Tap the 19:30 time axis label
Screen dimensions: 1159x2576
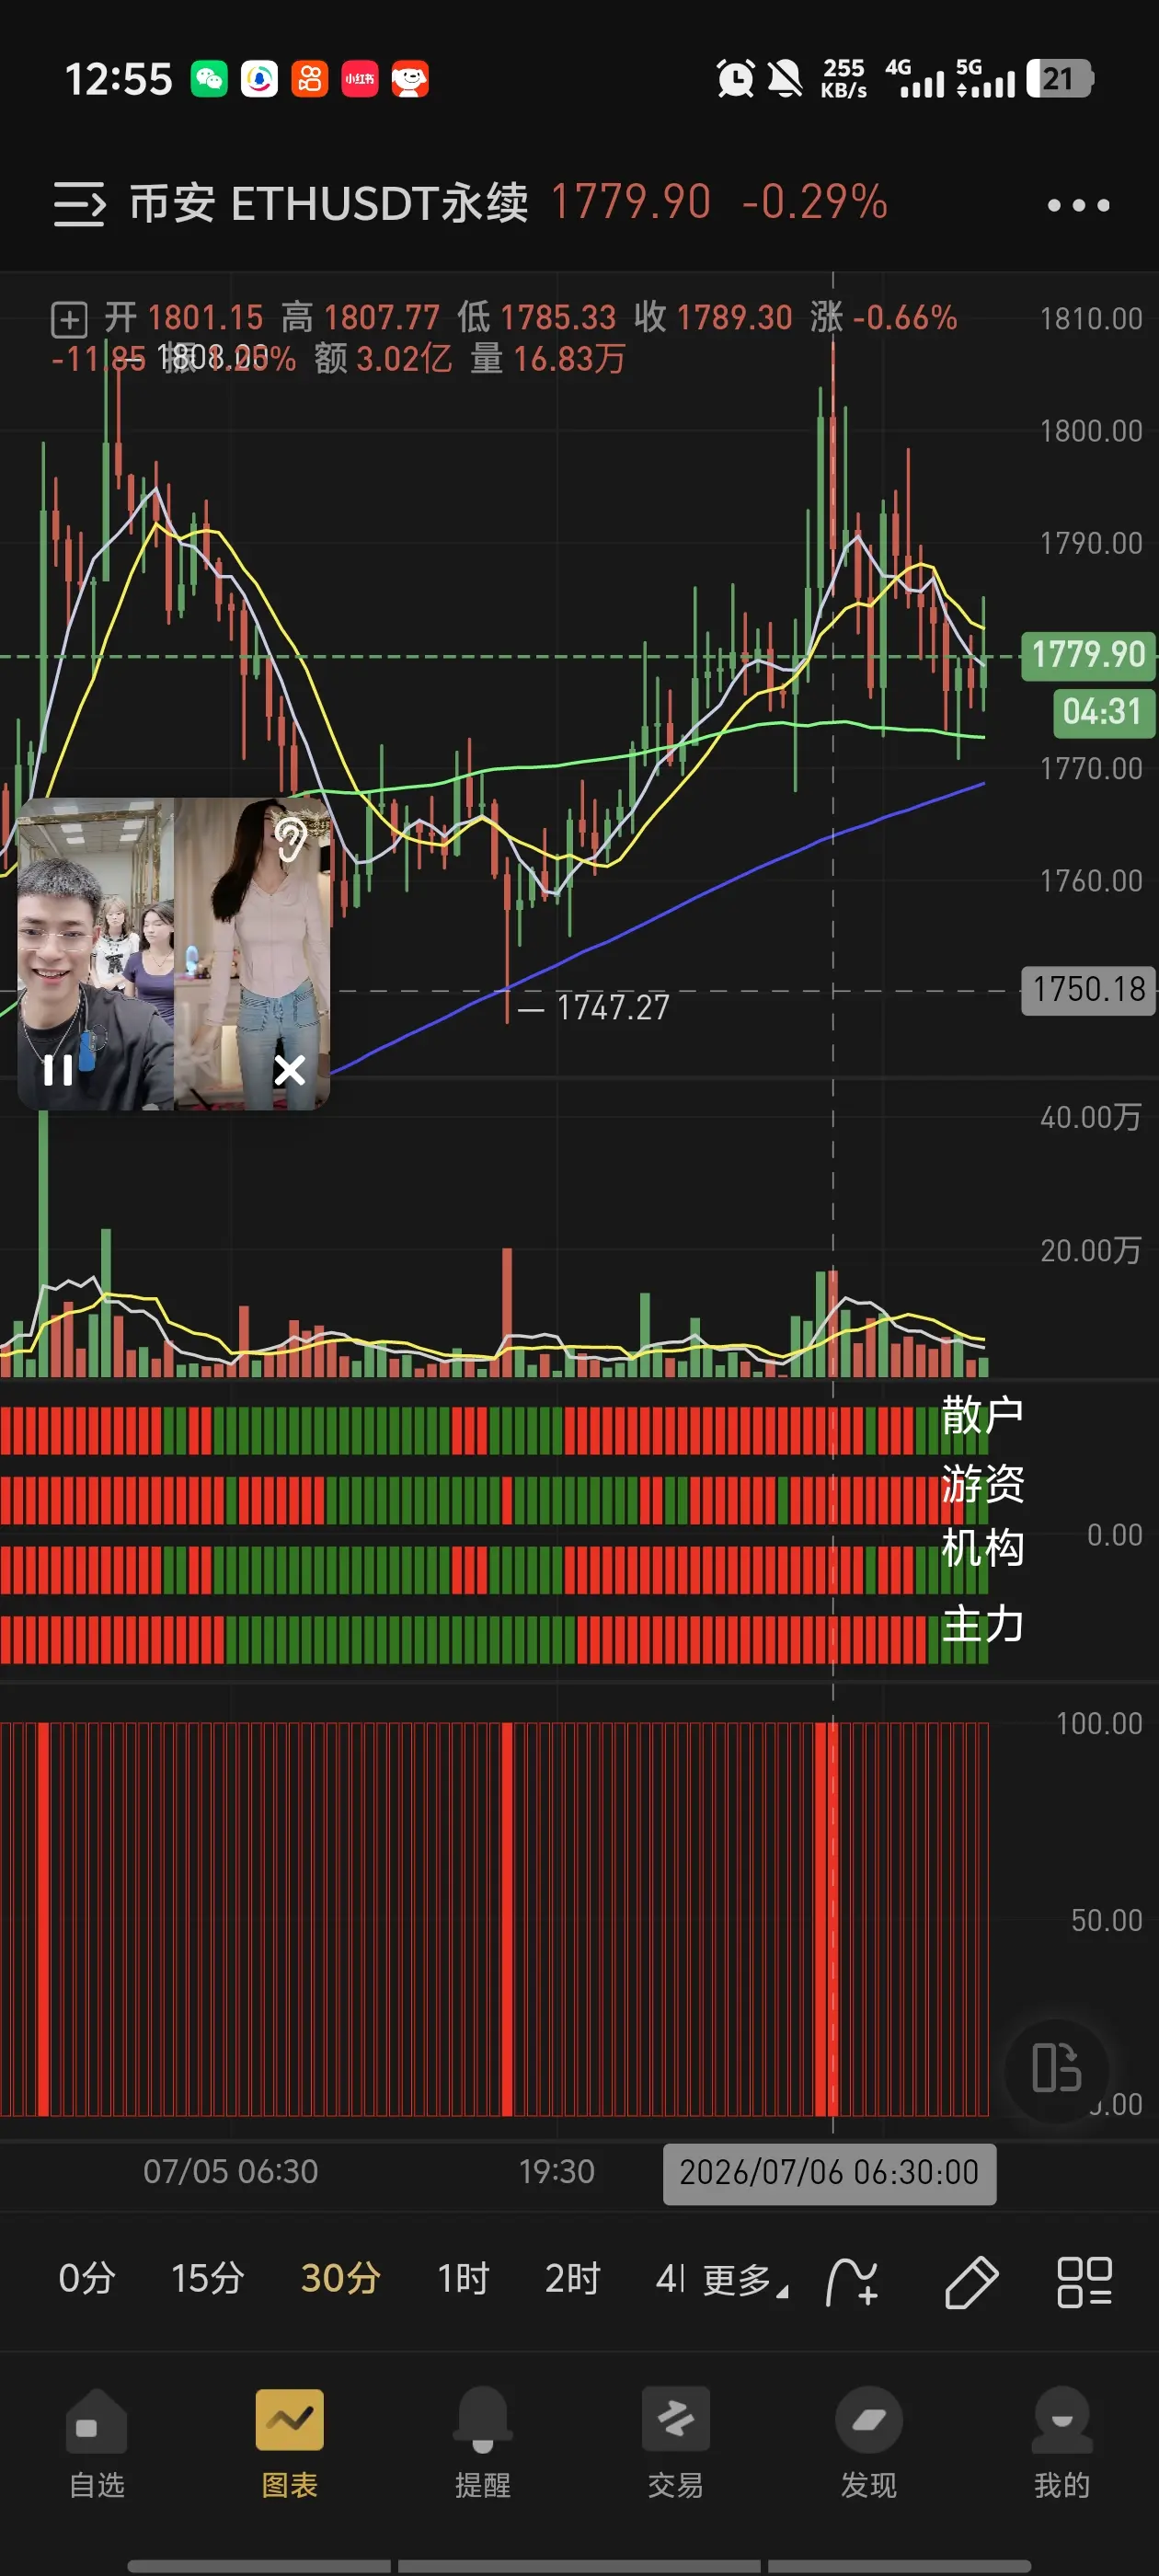[556, 2171]
